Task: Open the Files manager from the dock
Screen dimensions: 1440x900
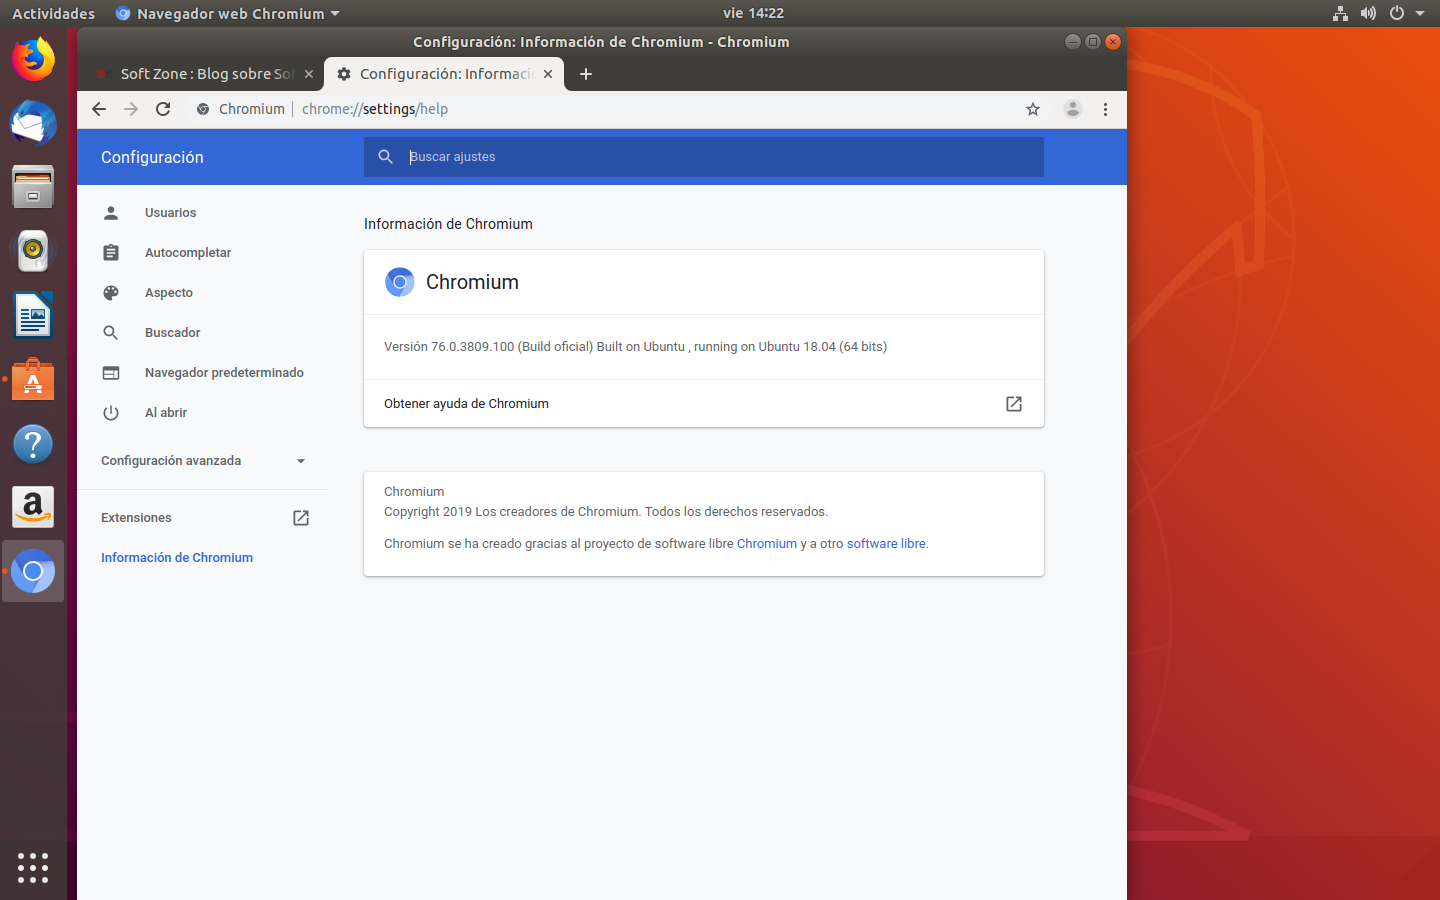Action: (x=33, y=187)
